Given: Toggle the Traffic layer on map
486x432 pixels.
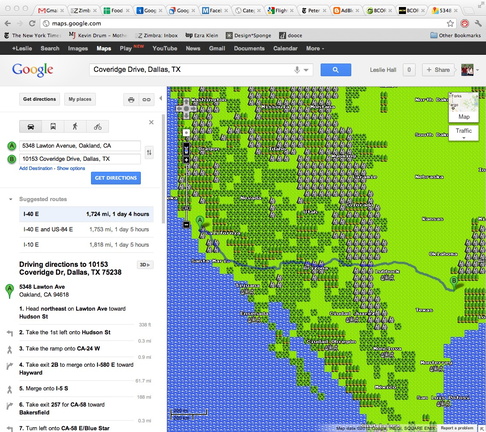Looking at the screenshot, I should click(x=464, y=133).
